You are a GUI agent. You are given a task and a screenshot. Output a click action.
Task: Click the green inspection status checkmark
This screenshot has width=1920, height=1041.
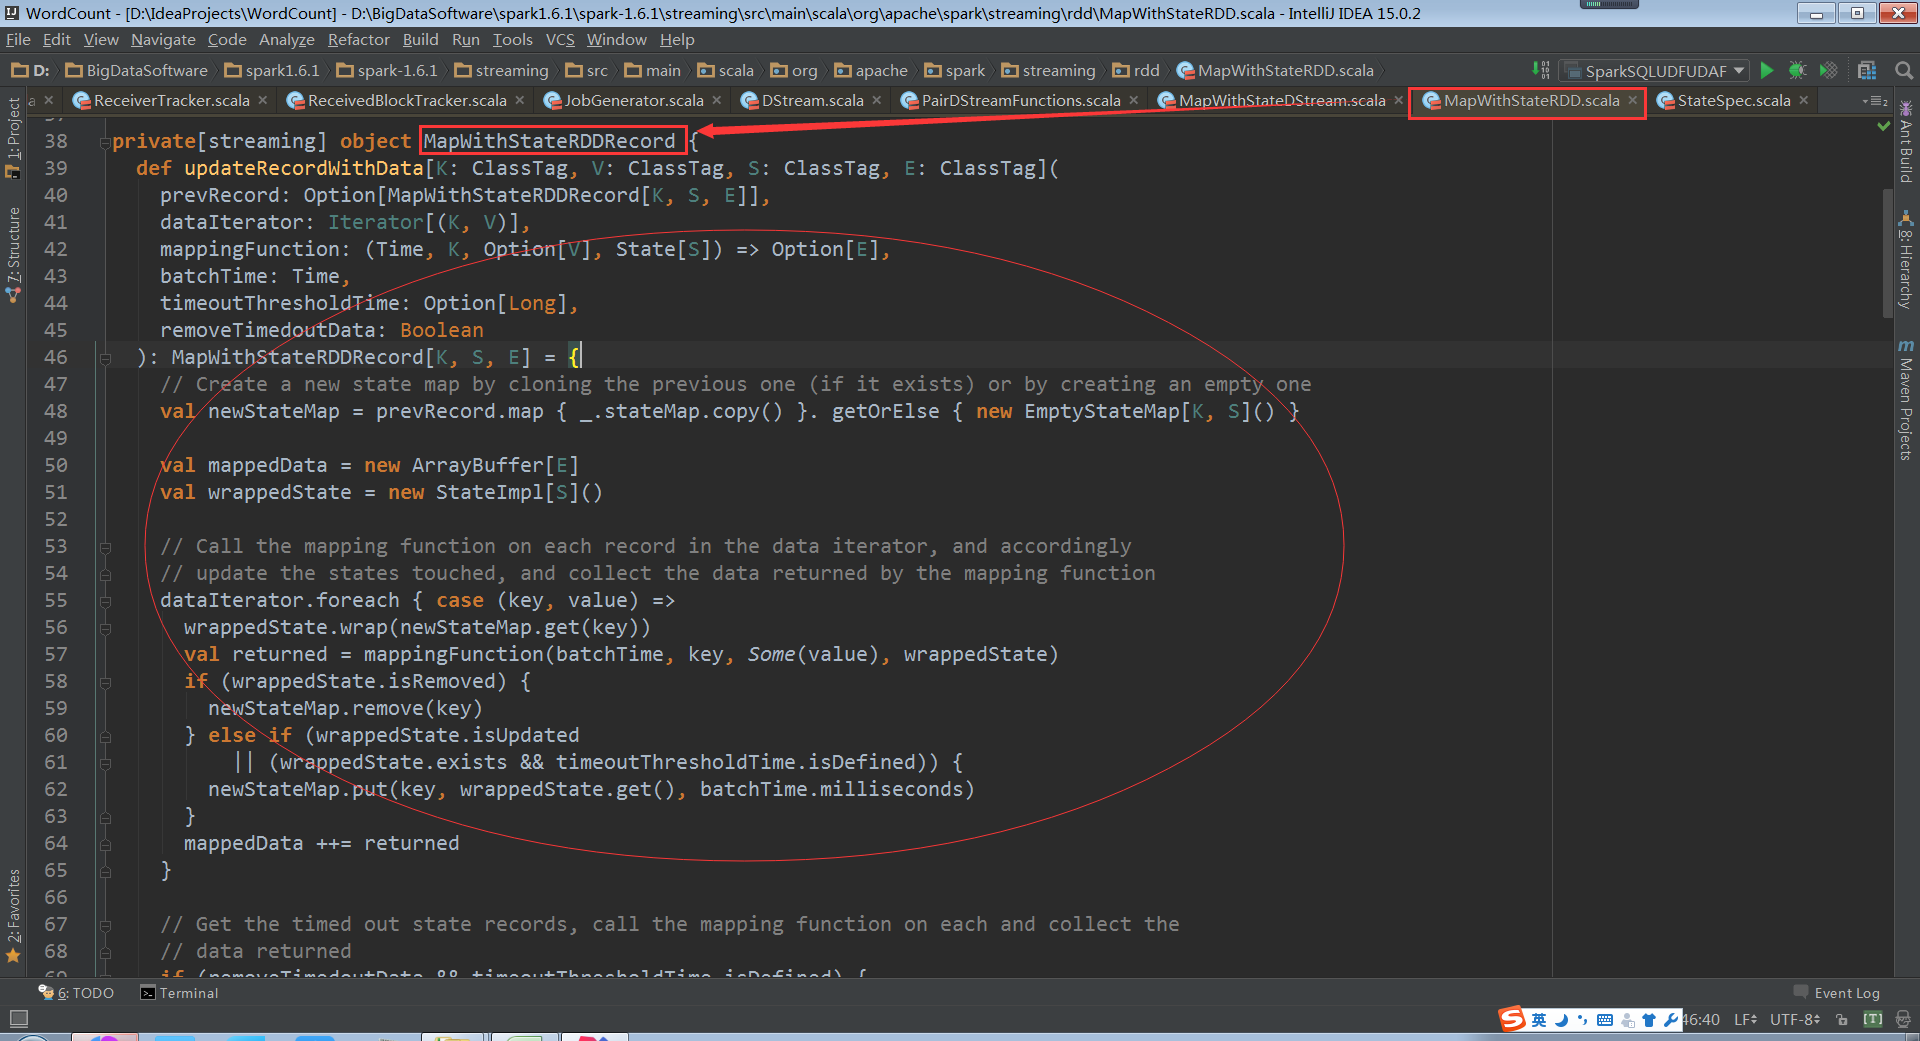(x=1884, y=126)
